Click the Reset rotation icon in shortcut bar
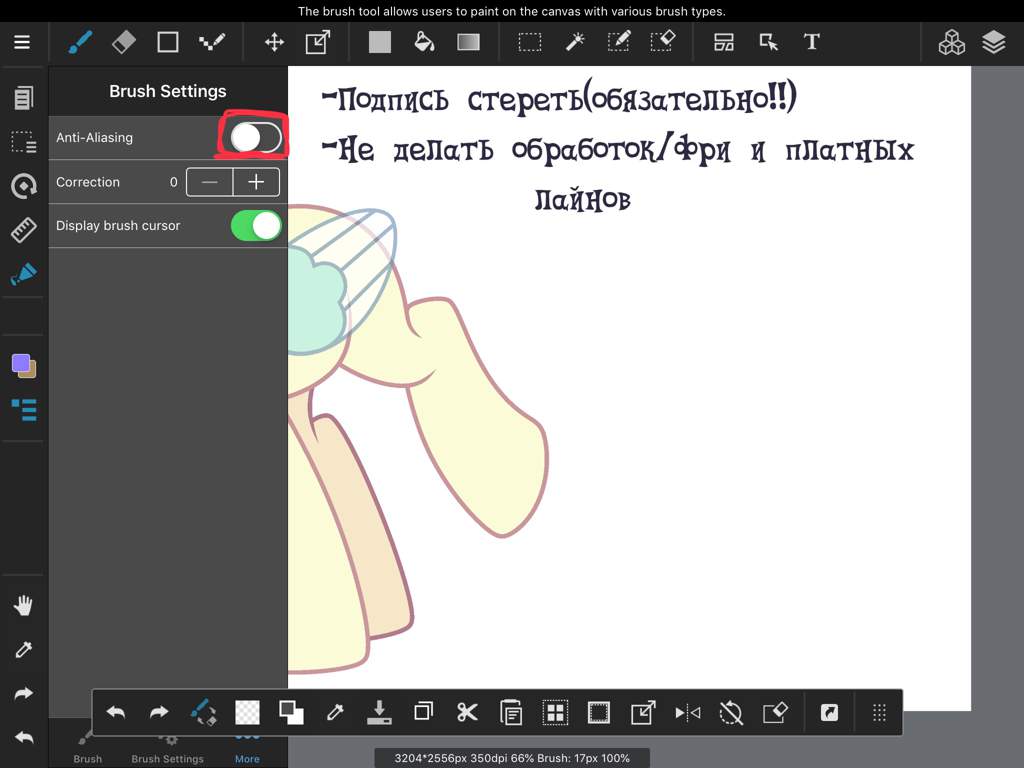The width and height of the screenshot is (1024, 768). pos(731,712)
